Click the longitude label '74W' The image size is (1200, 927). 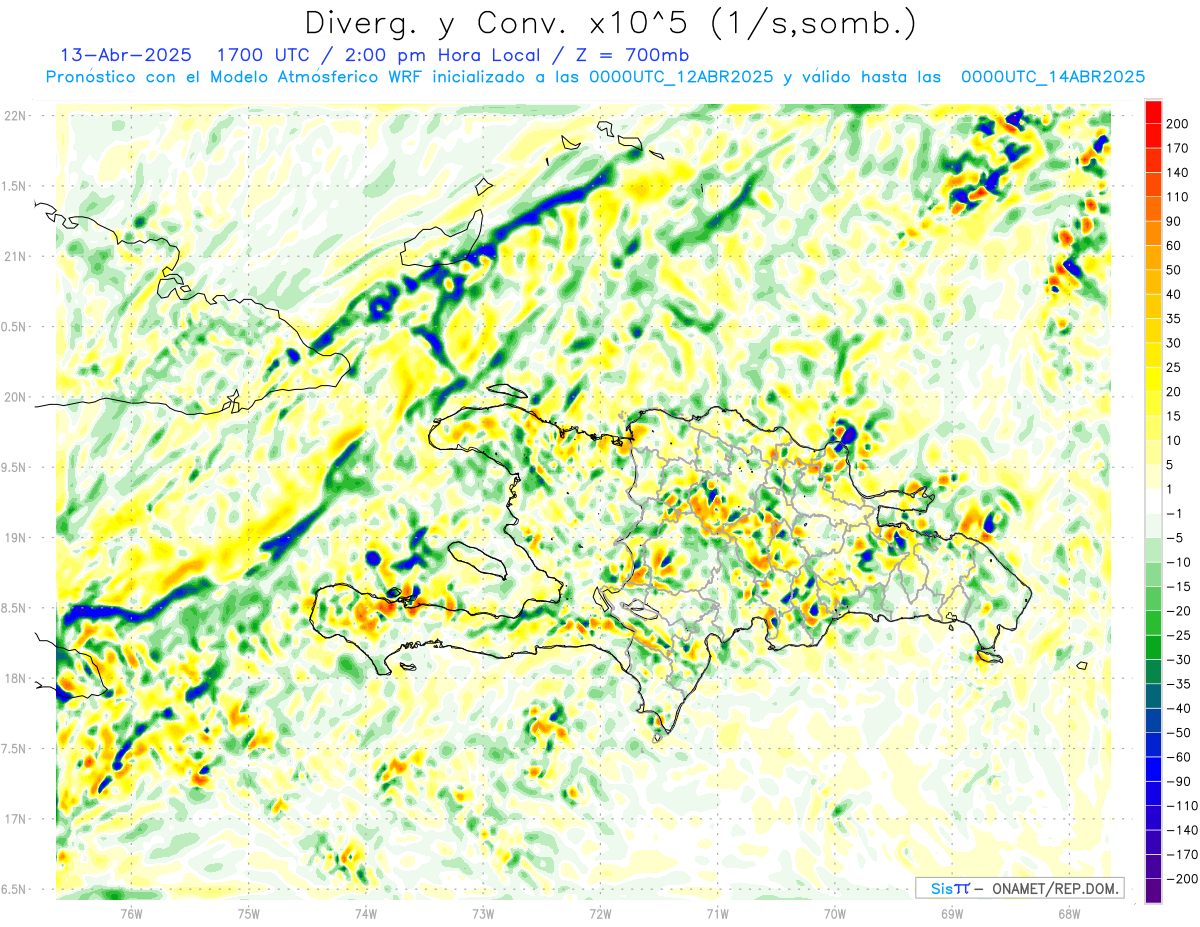click(366, 913)
